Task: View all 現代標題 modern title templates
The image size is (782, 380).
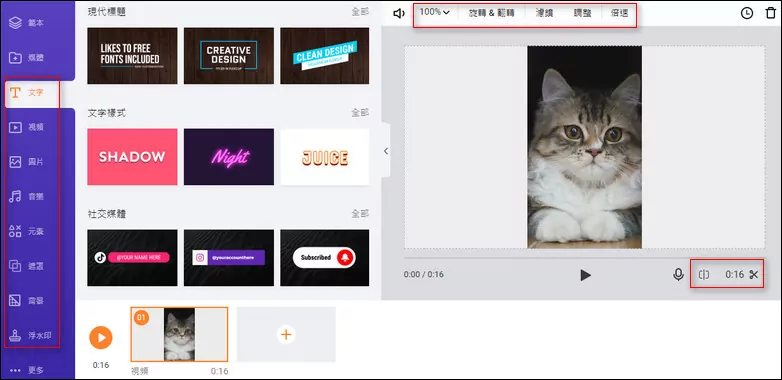Action: 360,12
